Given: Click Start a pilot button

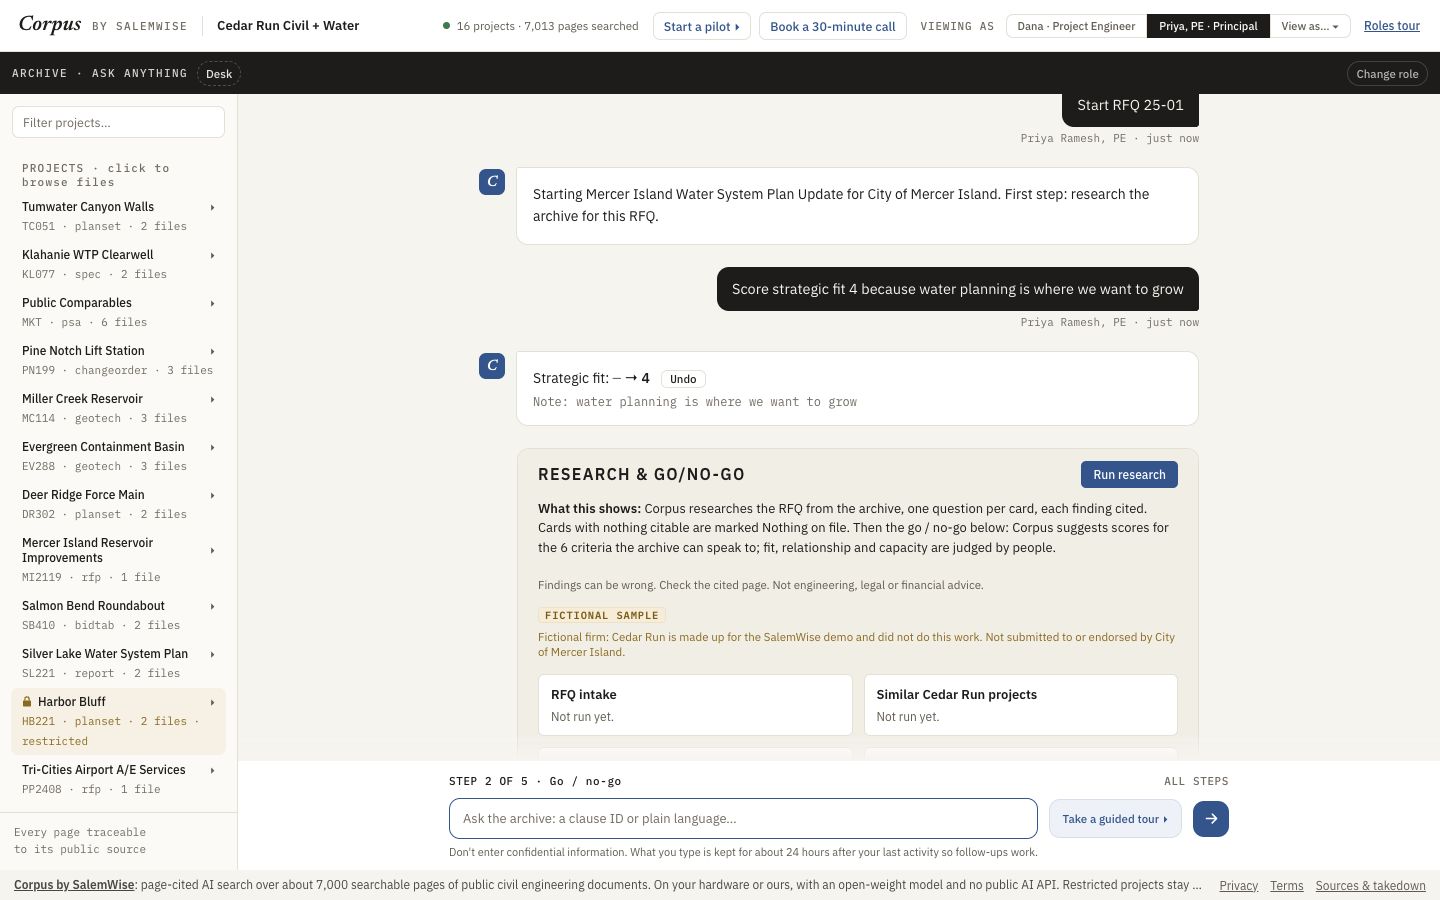Looking at the screenshot, I should click(x=701, y=26).
